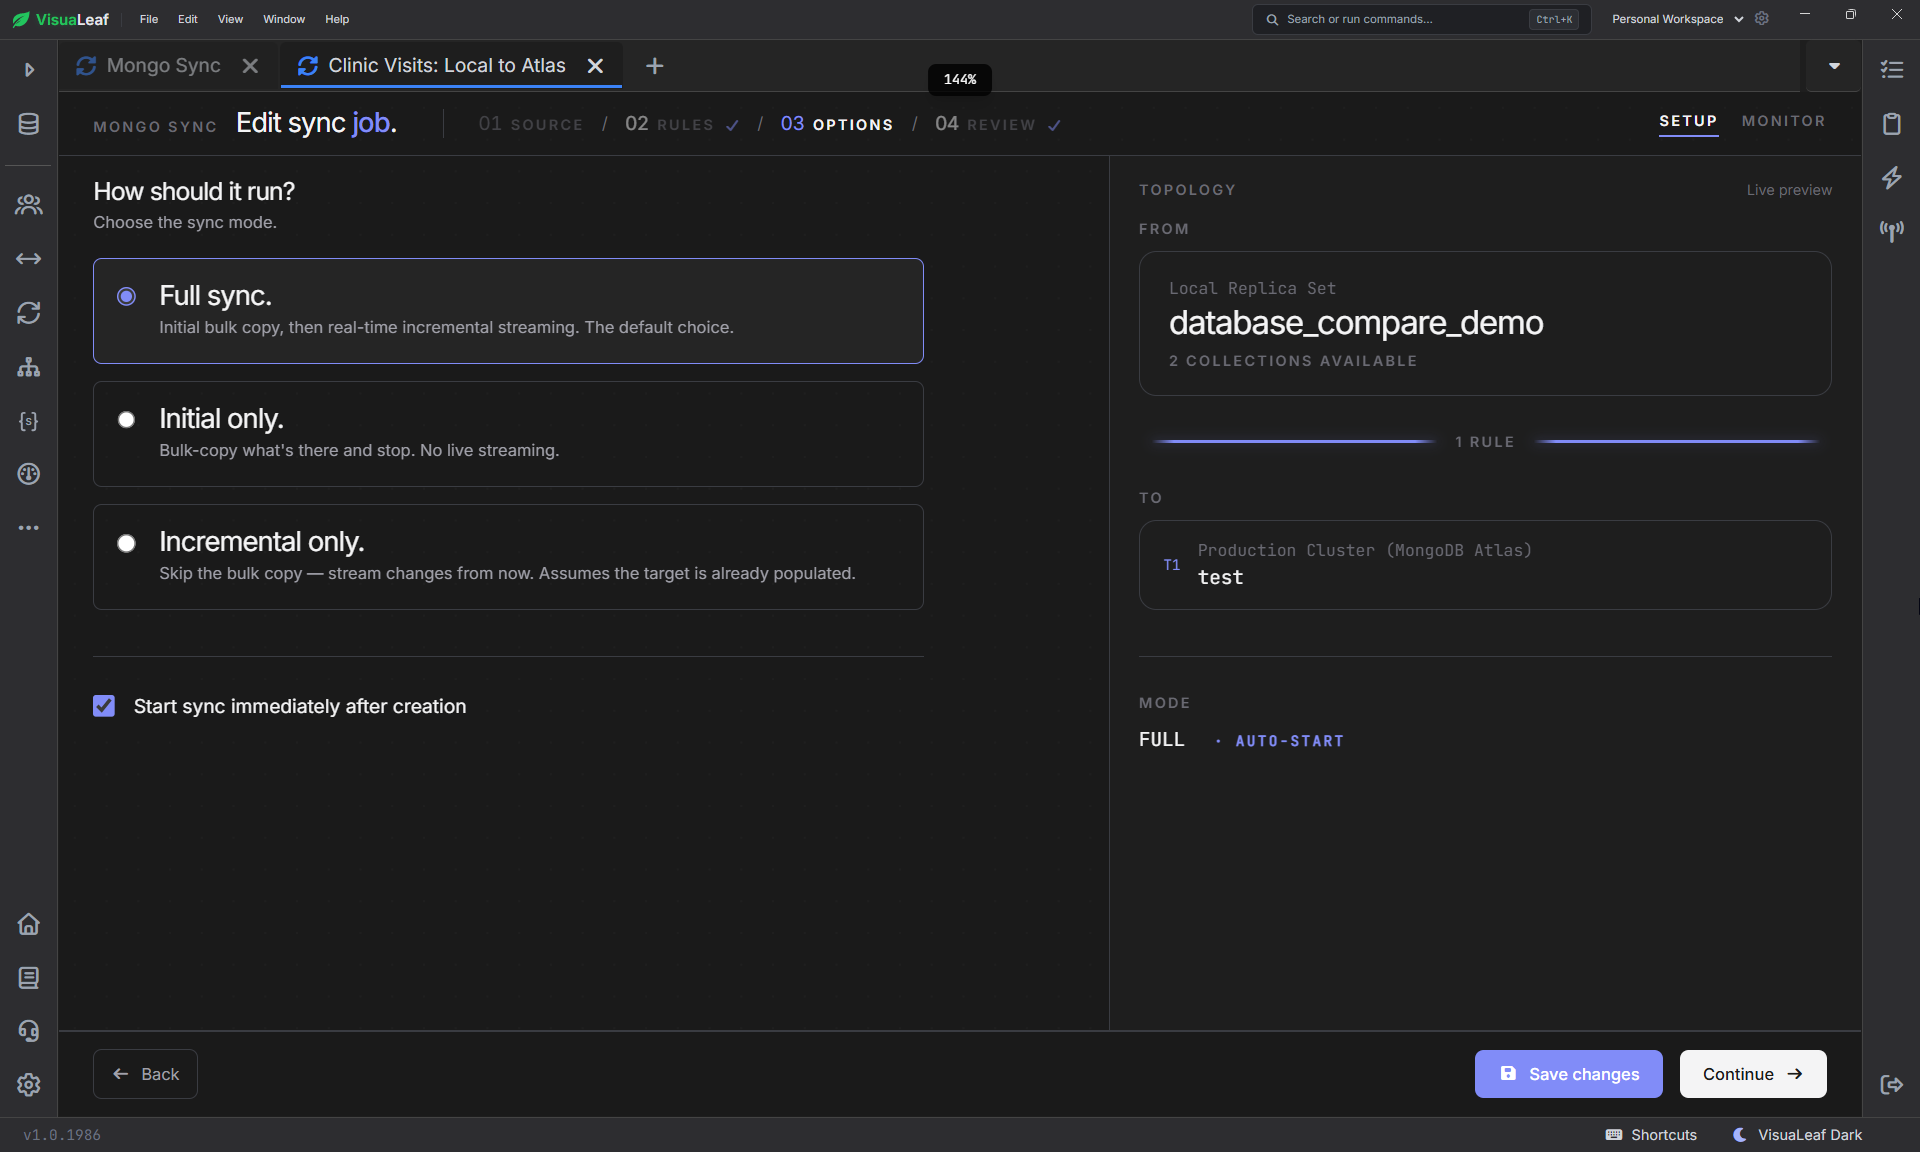Expand the left sidebar with arrow

pyautogui.click(x=29, y=69)
